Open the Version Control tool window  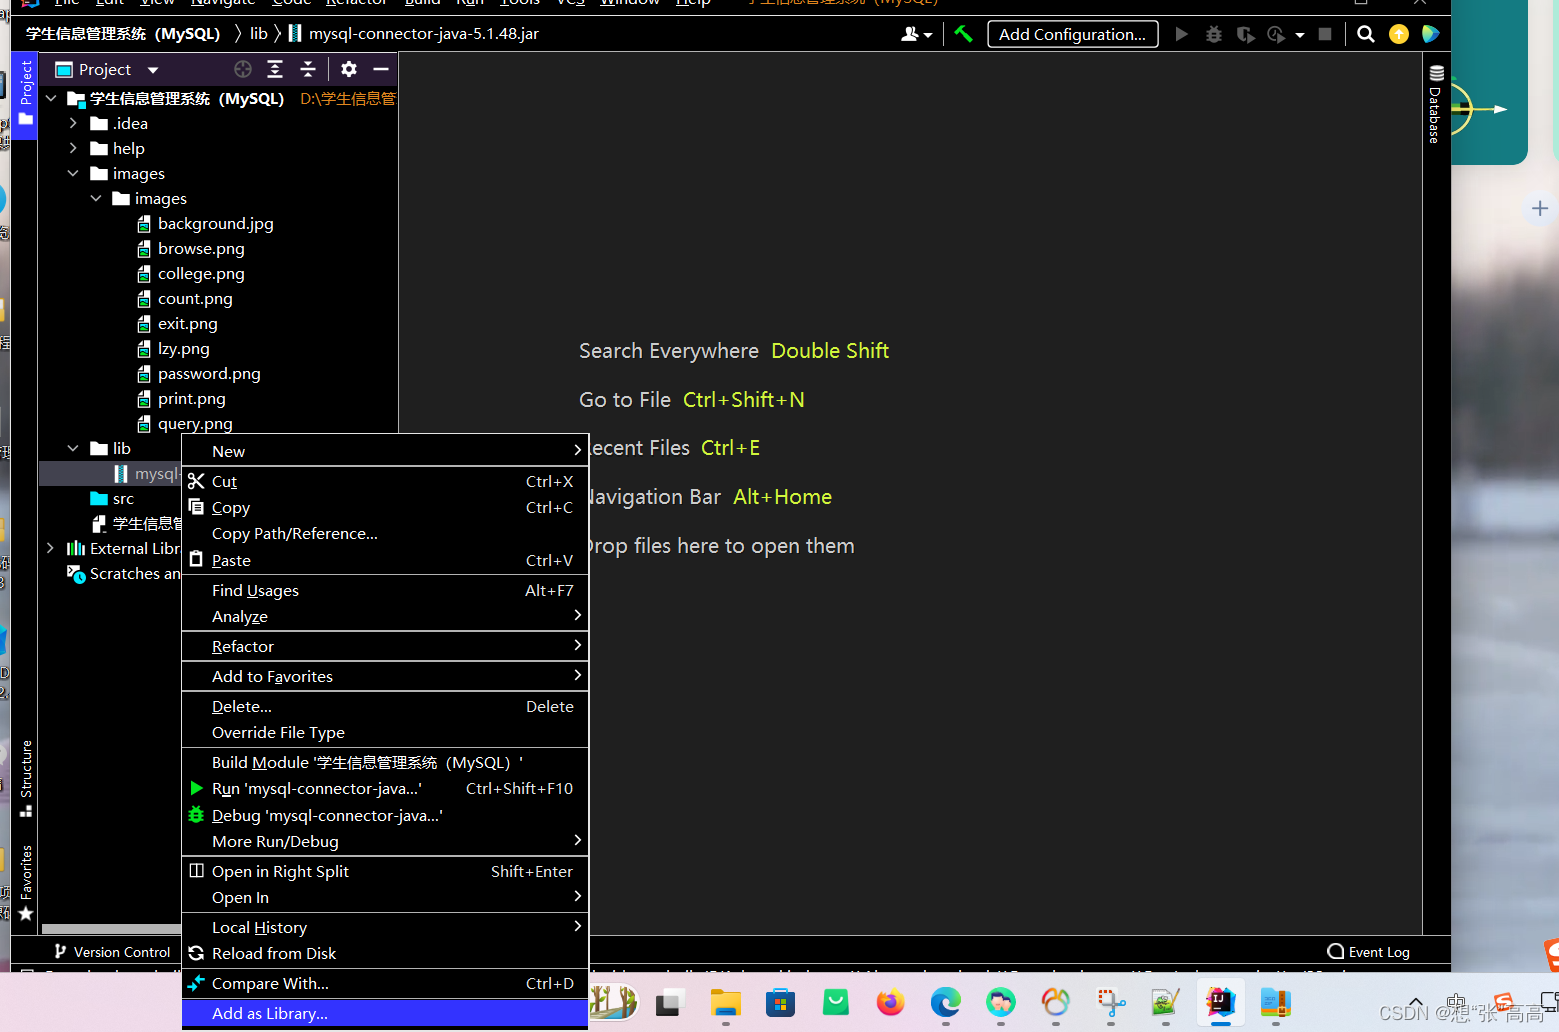coord(112,952)
